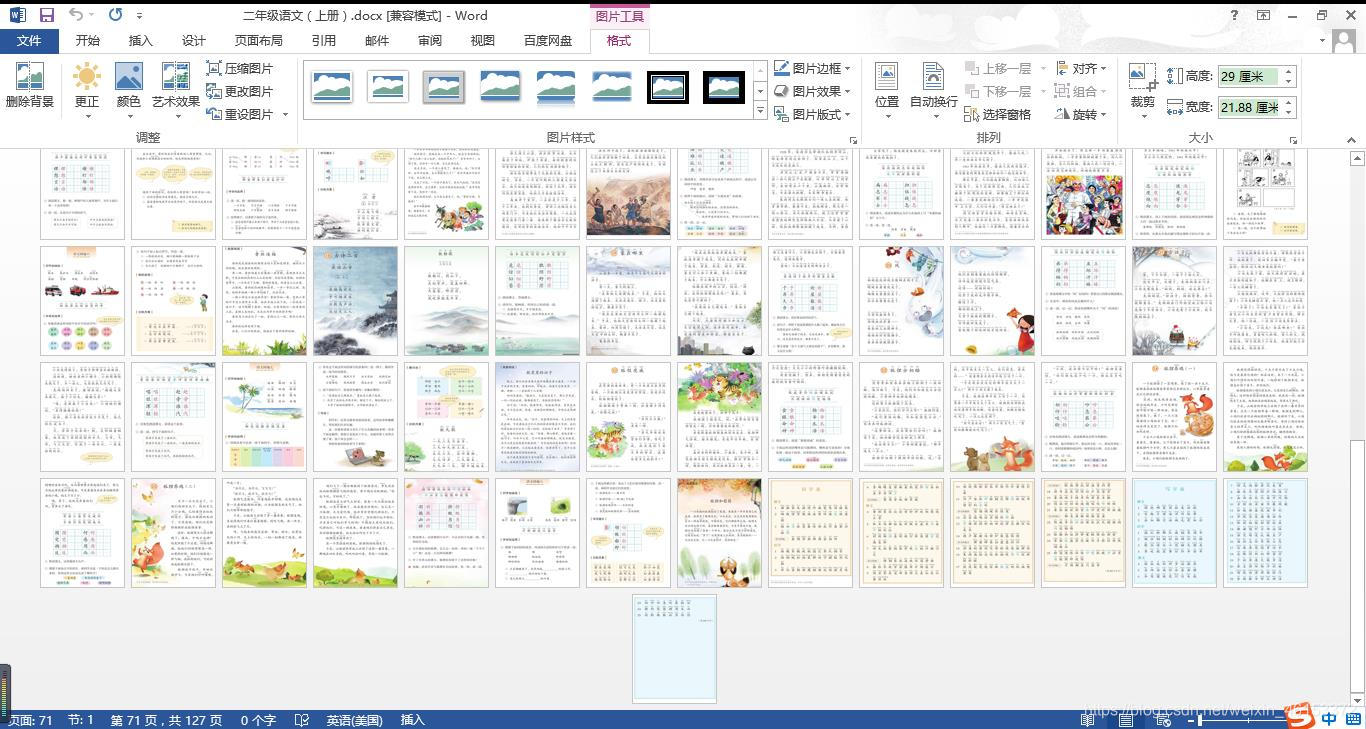Viewport: 1366px width, 729px height.
Task: Switch to the Mailings (邮件) tab
Action: [x=377, y=41]
